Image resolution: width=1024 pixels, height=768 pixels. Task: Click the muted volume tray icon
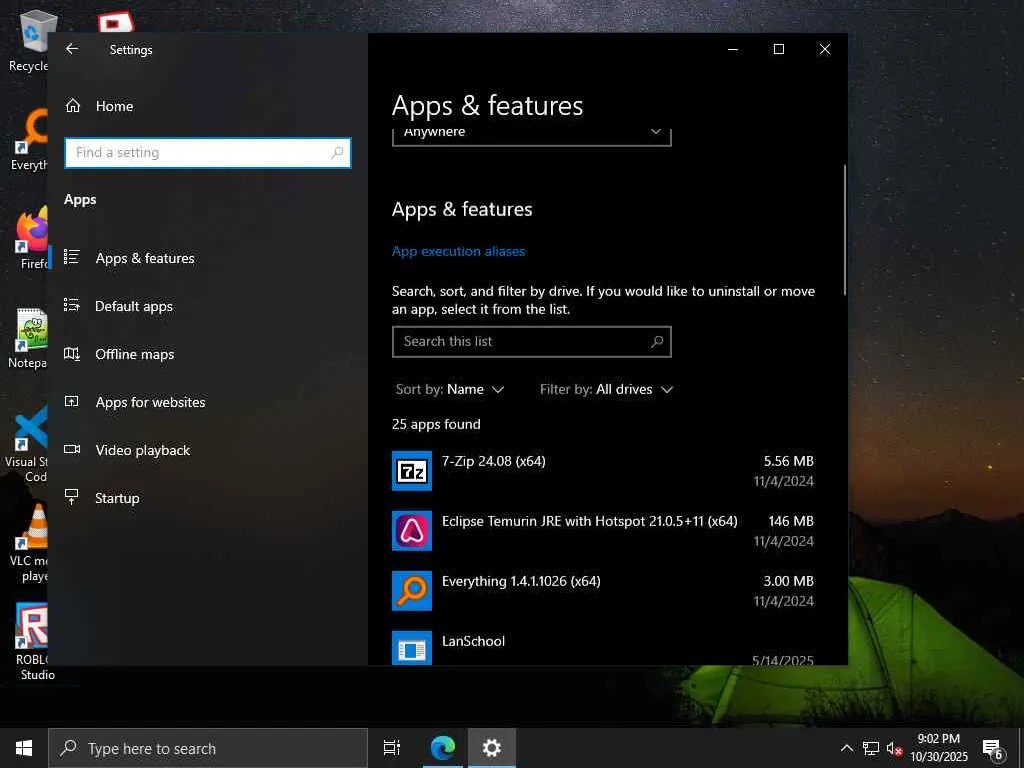(x=894, y=748)
